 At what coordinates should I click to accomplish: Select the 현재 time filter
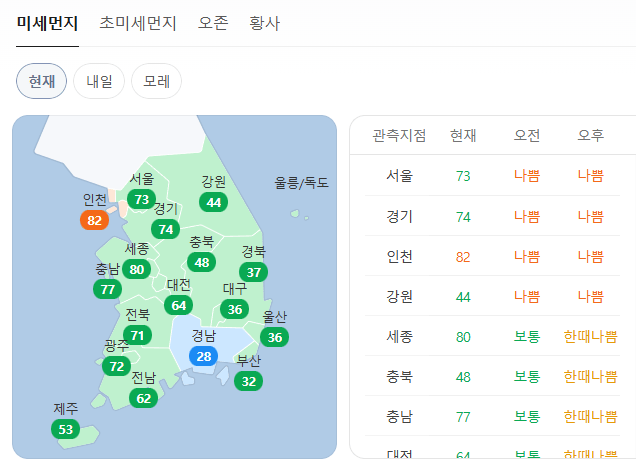coord(42,81)
